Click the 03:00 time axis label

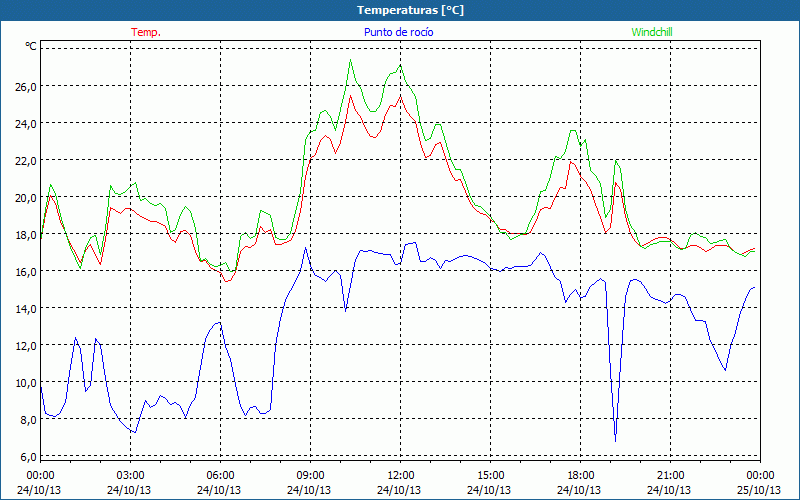pos(131,476)
